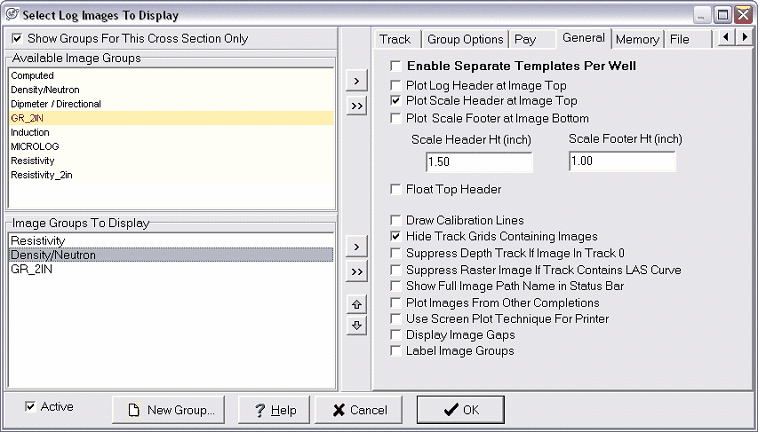Select Density/Neutron in Image Groups To Display
Image resolution: width=760 pixels, height=434 pixels.
[171, 255]
